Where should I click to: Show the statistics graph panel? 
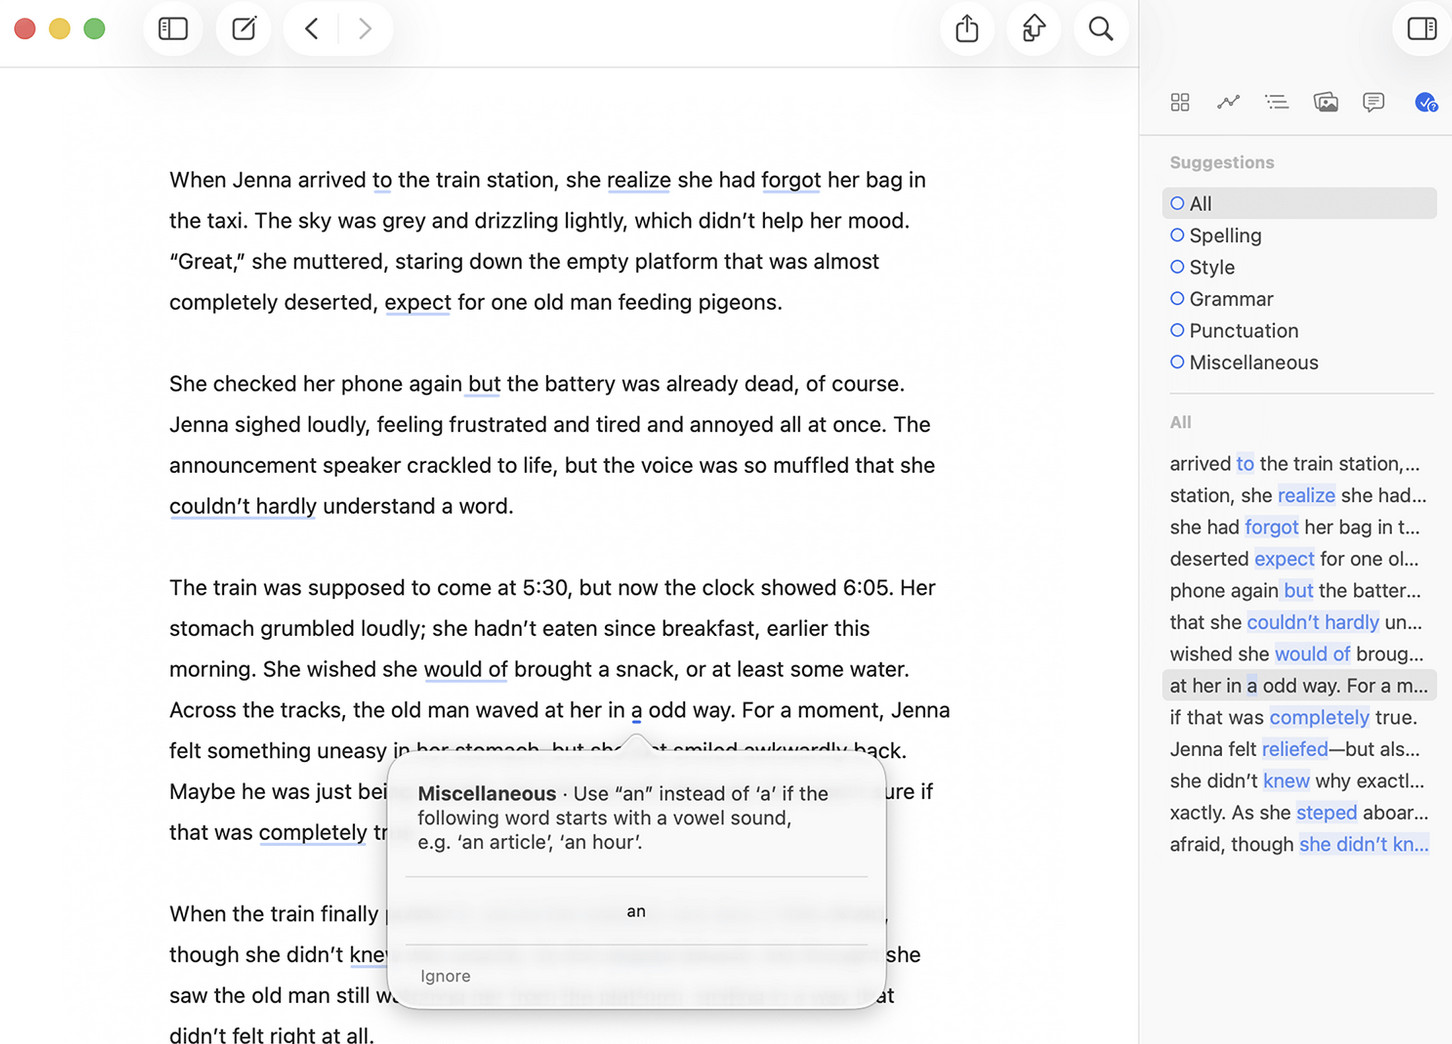tap(1228, 102)
